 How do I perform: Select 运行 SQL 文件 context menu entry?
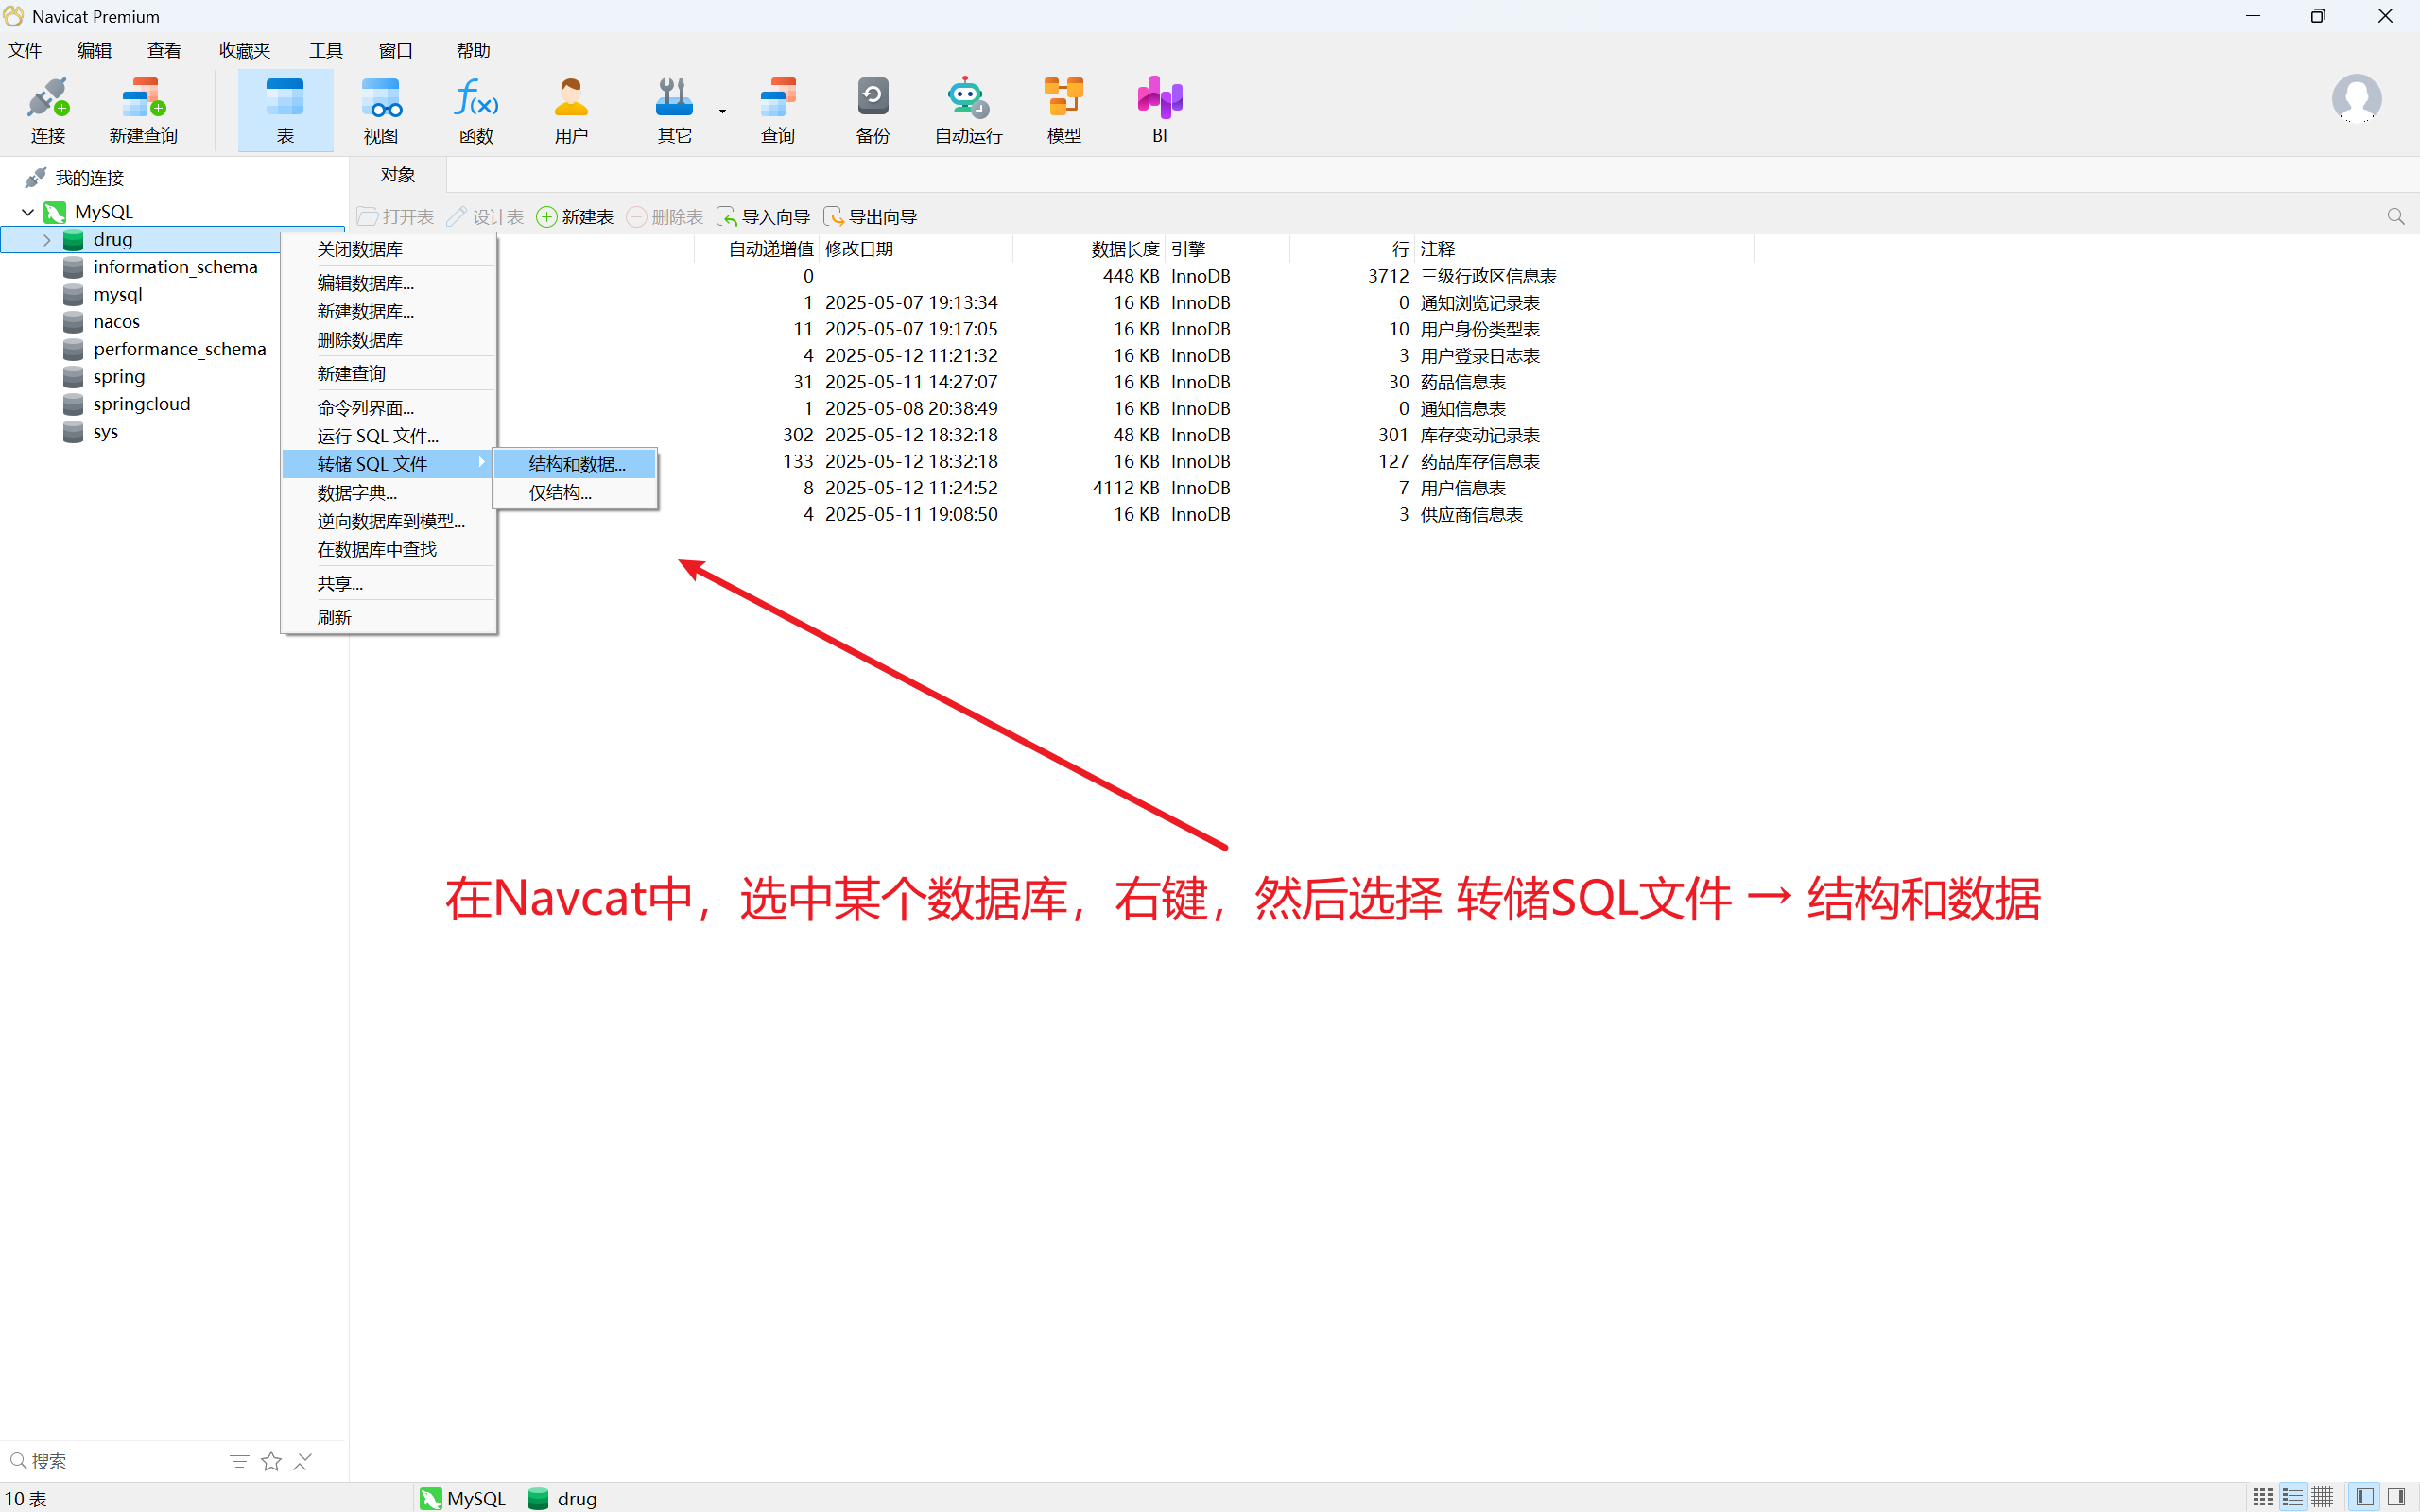coord(377,436)
